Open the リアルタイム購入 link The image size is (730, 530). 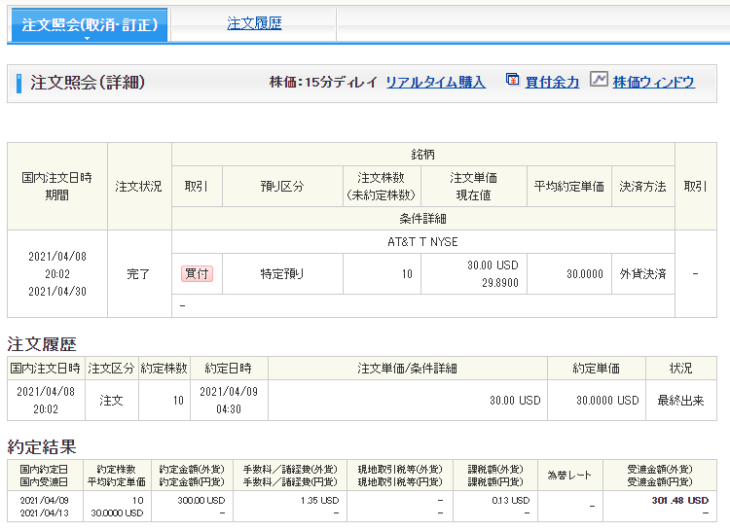435,83
